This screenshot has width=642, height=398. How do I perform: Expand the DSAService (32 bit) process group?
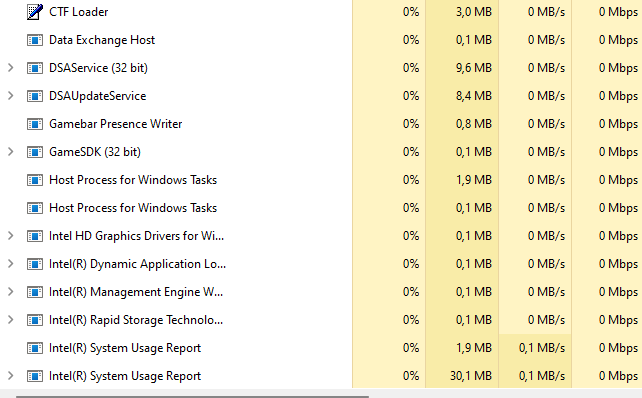(x=11, y=68)
